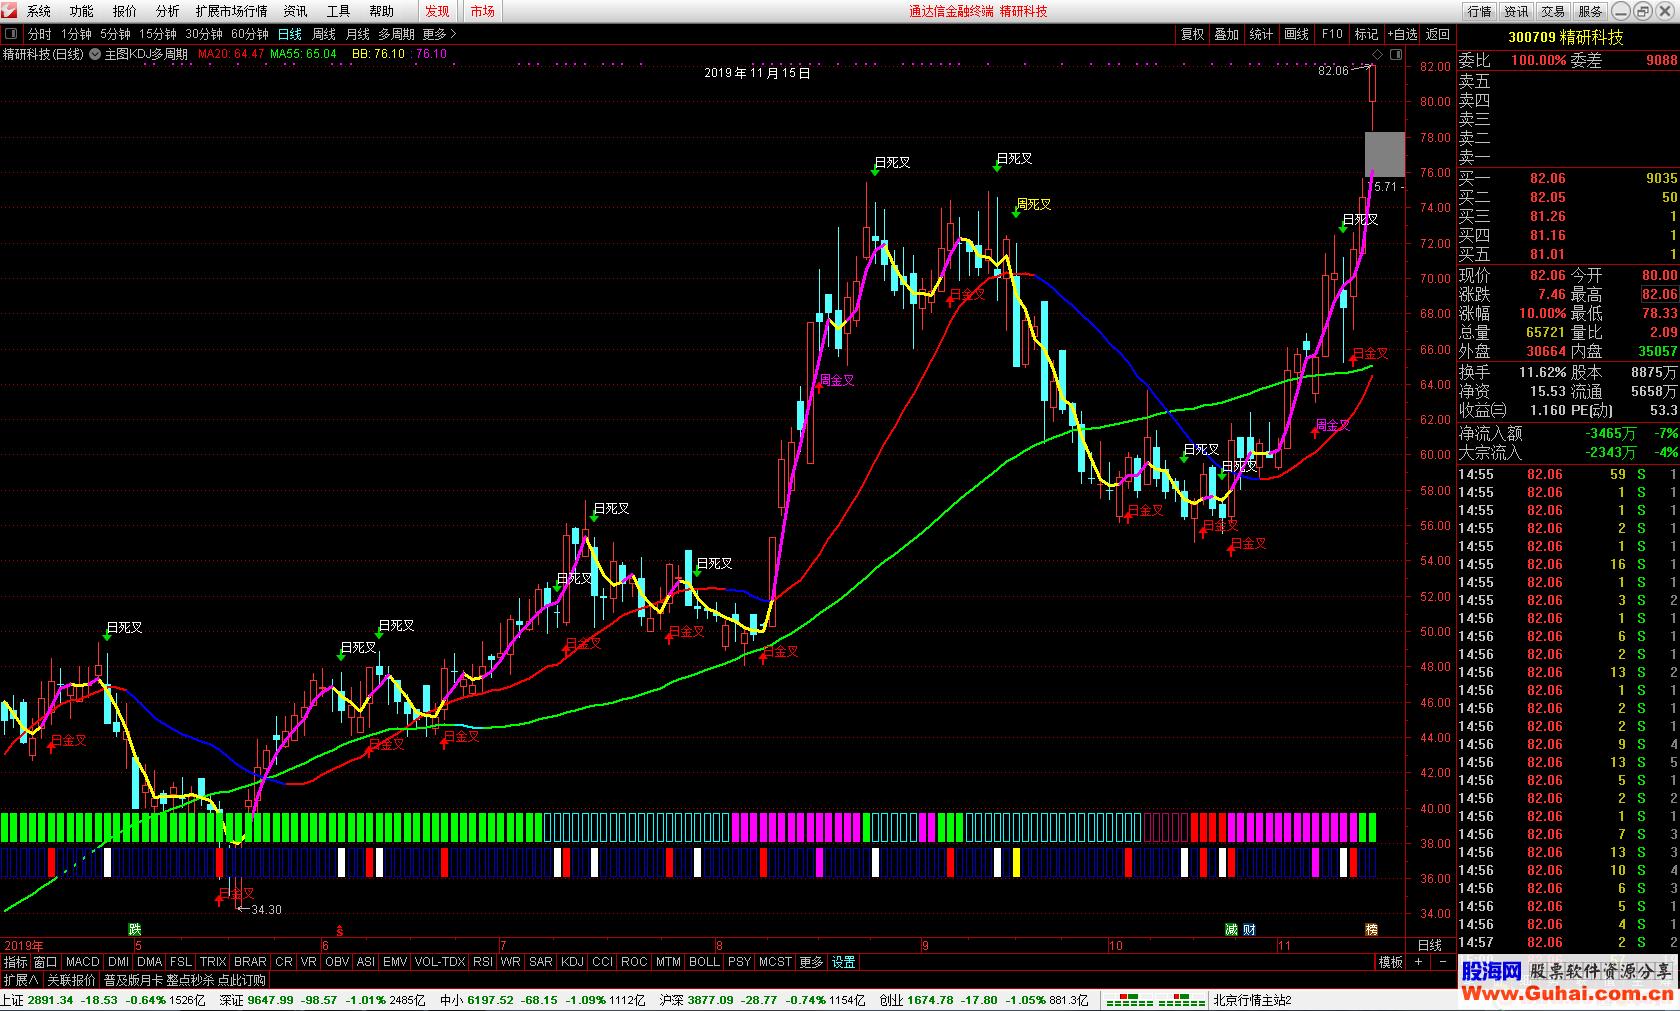
Task: Select the BOLL indicator tab
Action: pyautogui.click(x=704, y=962)
